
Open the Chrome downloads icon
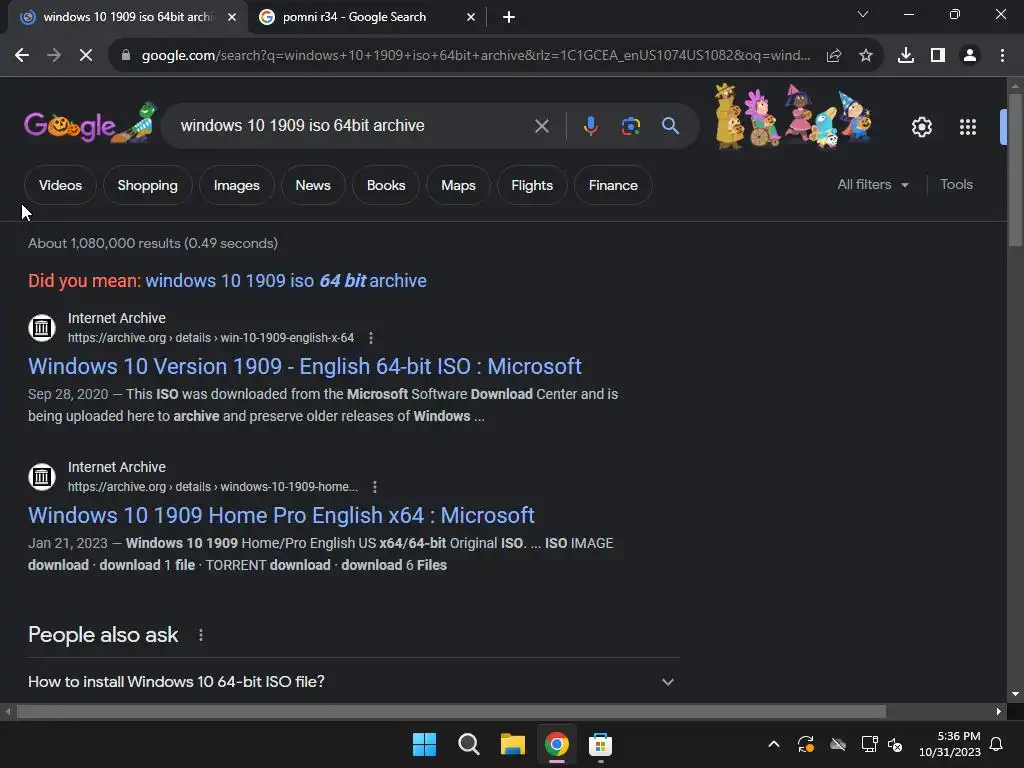[x=906, y=56]
